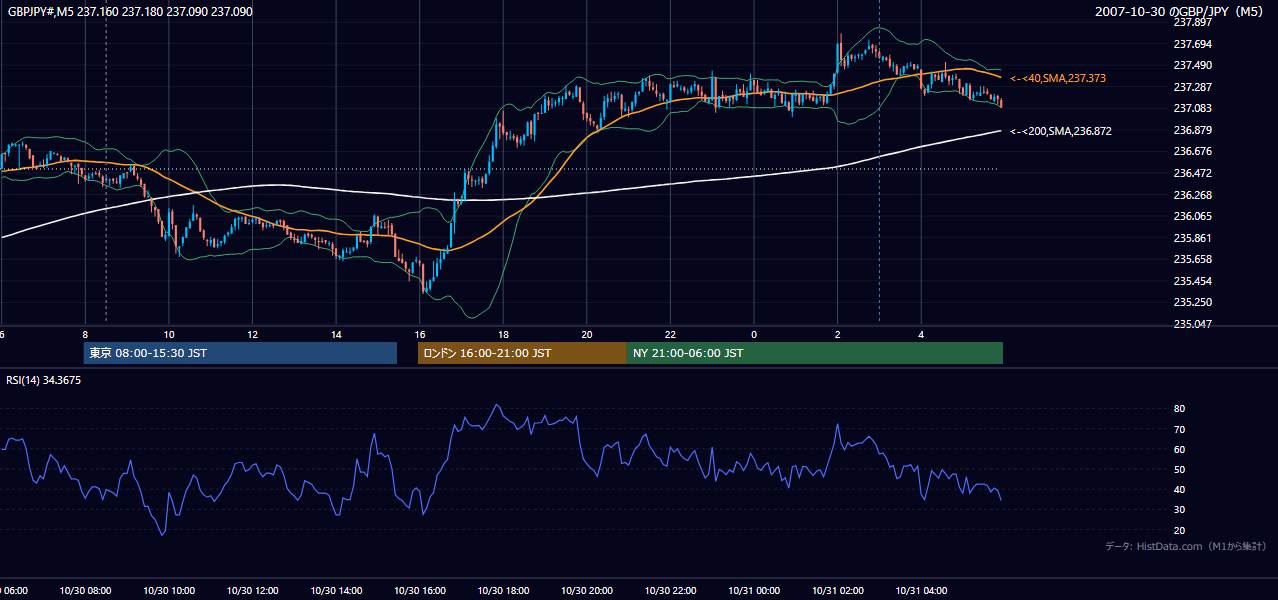Click price scale value 236.065
The image size is (1278, 600).
pos(1191,216)
